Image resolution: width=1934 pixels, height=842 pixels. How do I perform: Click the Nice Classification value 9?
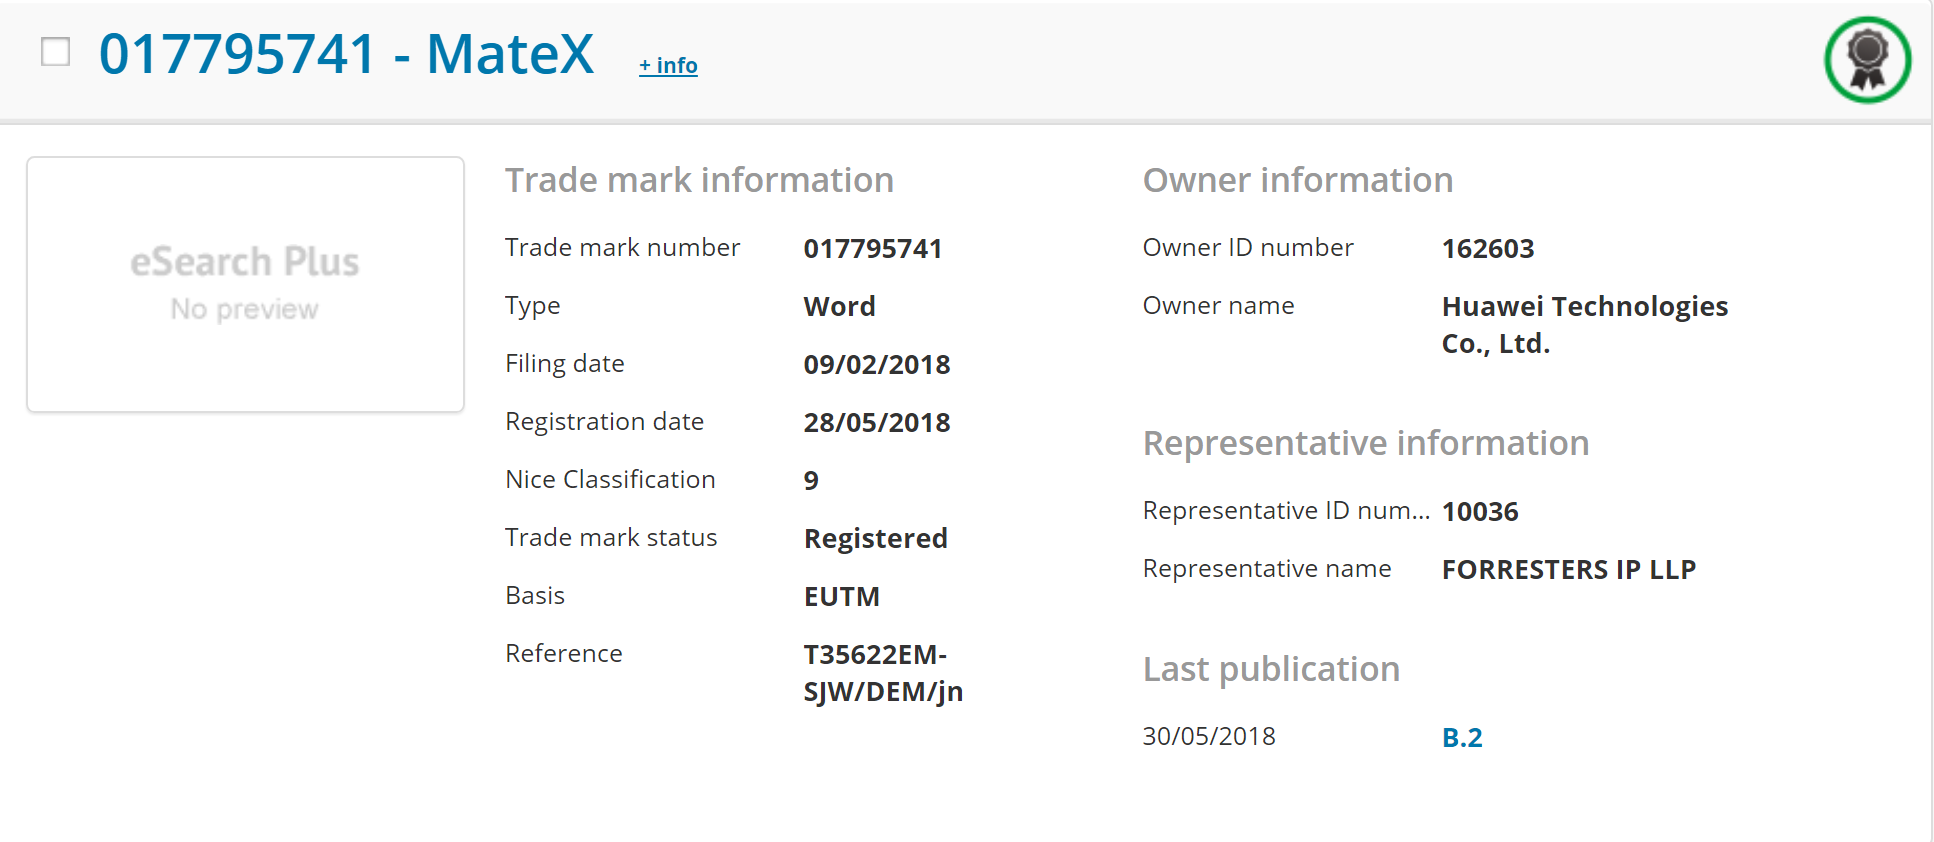(811, 481)
